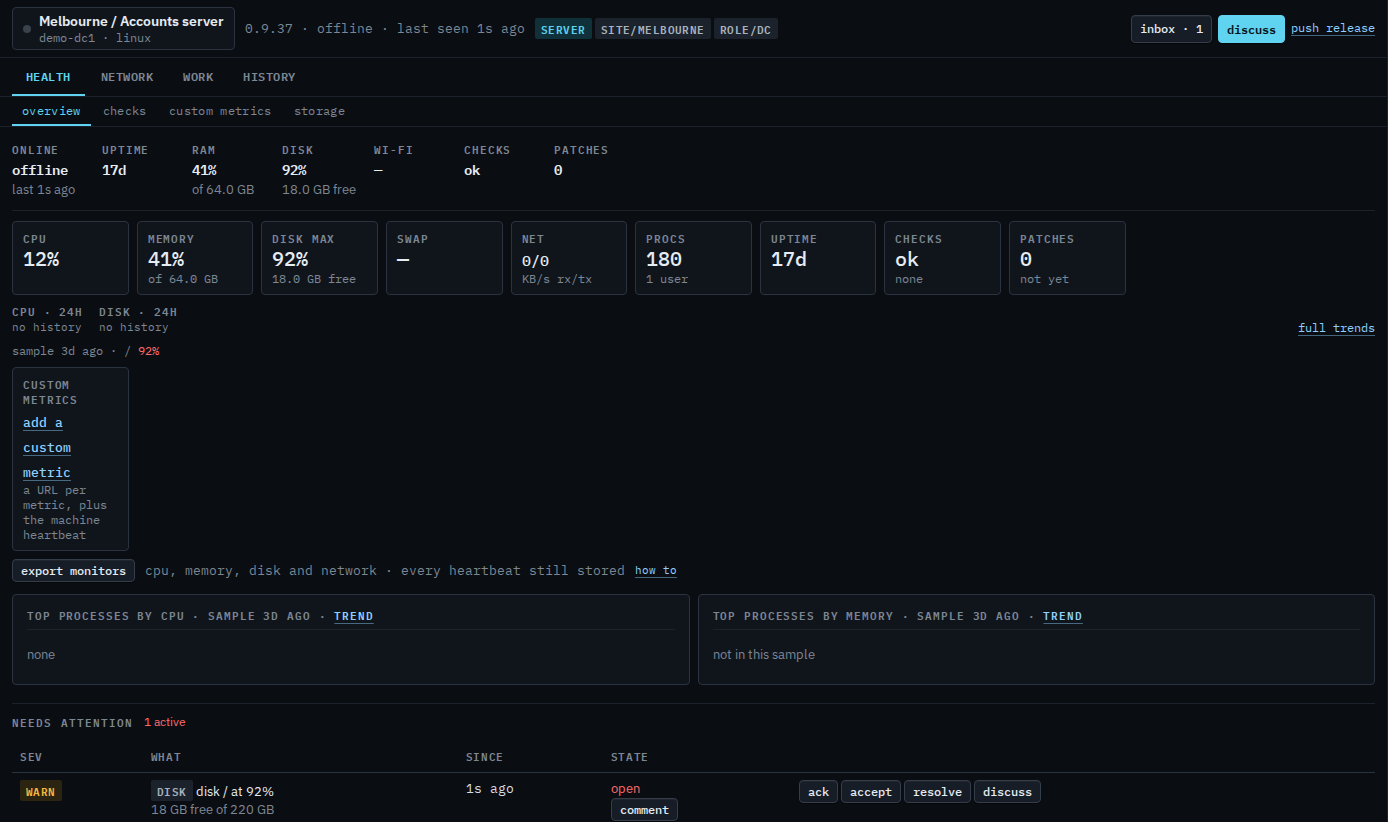The height and width of the screenshot is (822, 1388).
Task: Open the CPU 12% card
Action: point(70,258)
